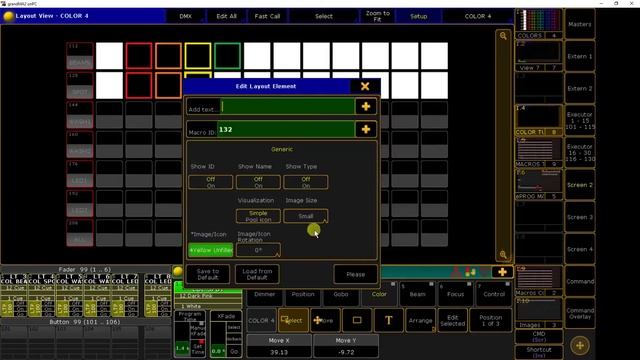This screenshot has width=640, height=360.
Task: Choose the T text tool
Action: point(389,320)
